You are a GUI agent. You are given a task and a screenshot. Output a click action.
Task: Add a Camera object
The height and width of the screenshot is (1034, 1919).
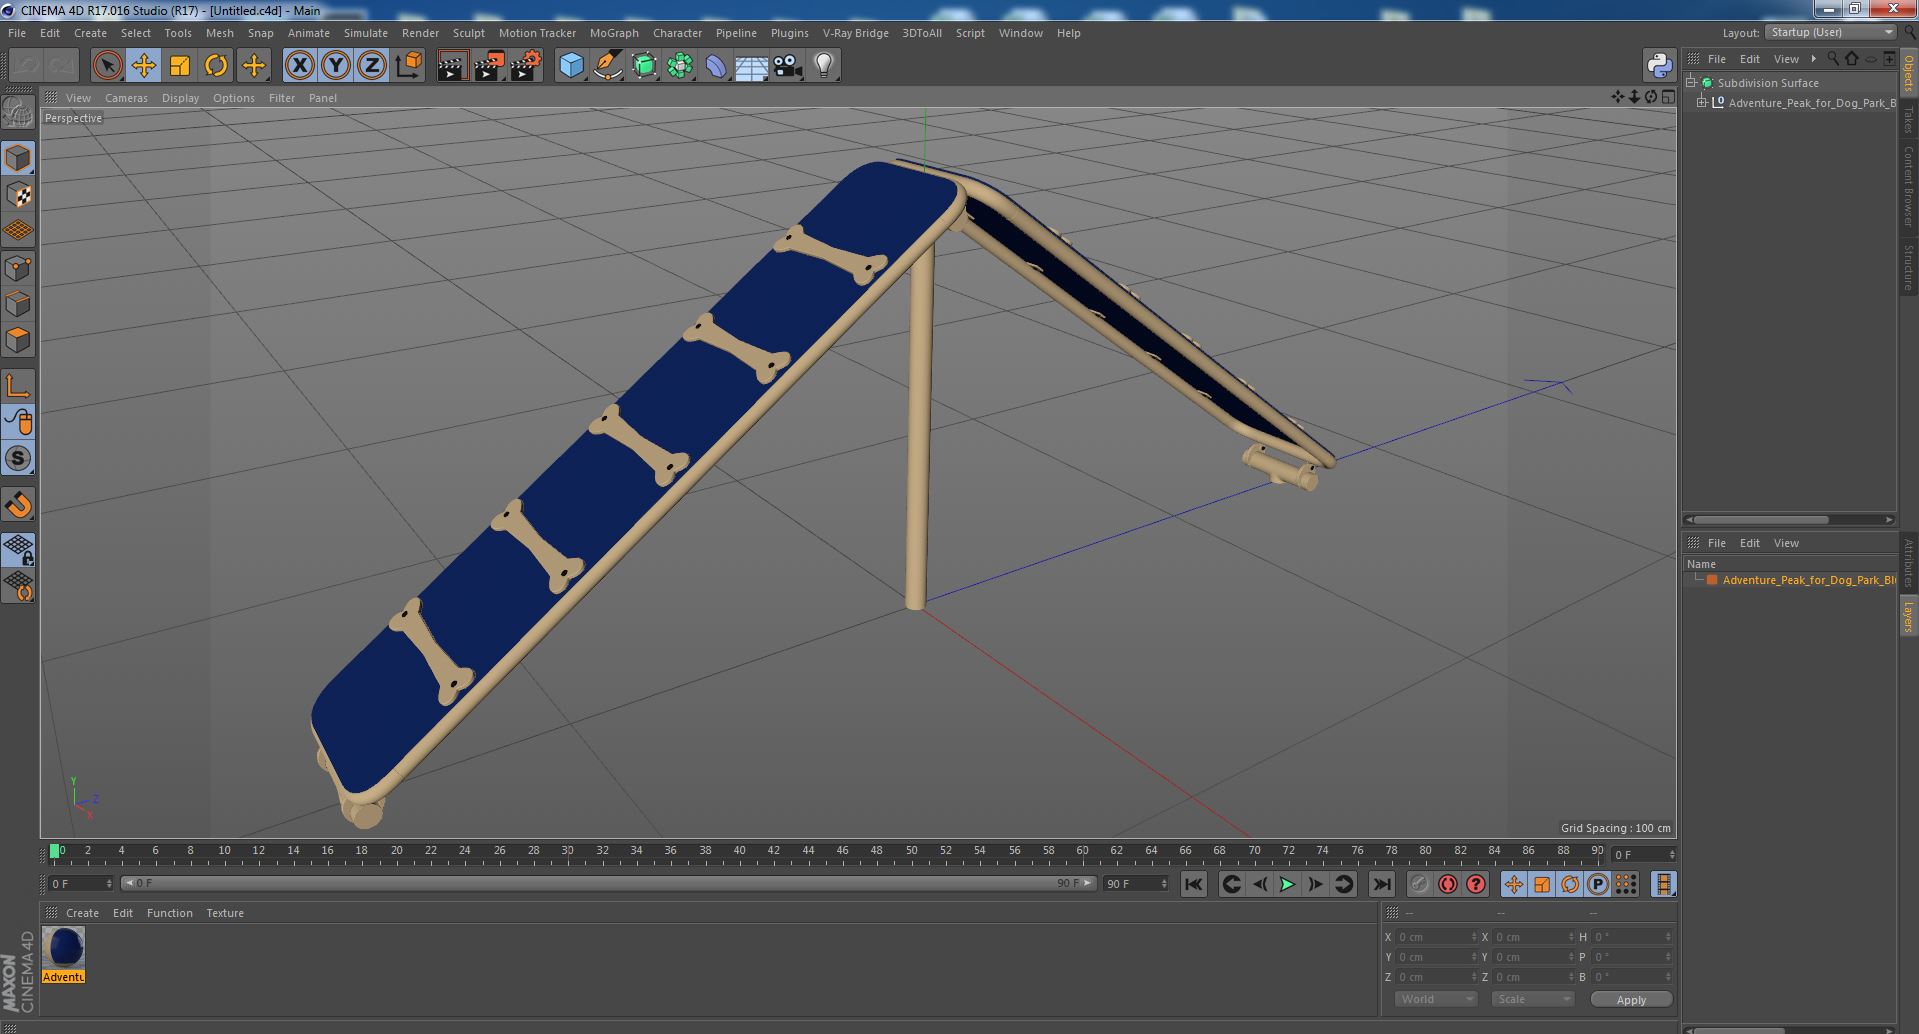(x=788, y=66)
